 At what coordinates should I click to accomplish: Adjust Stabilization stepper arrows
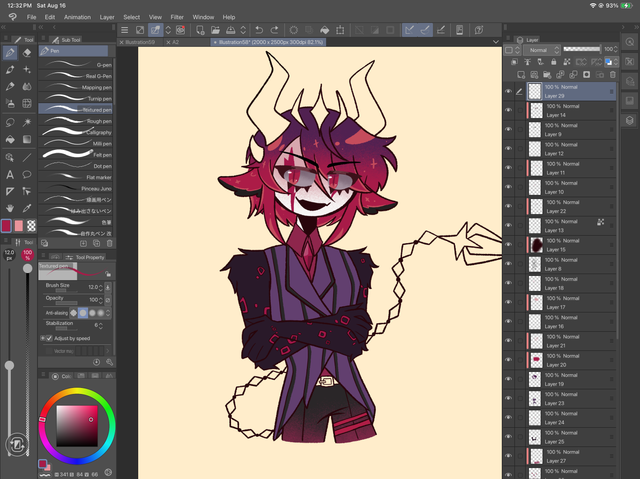100,326
